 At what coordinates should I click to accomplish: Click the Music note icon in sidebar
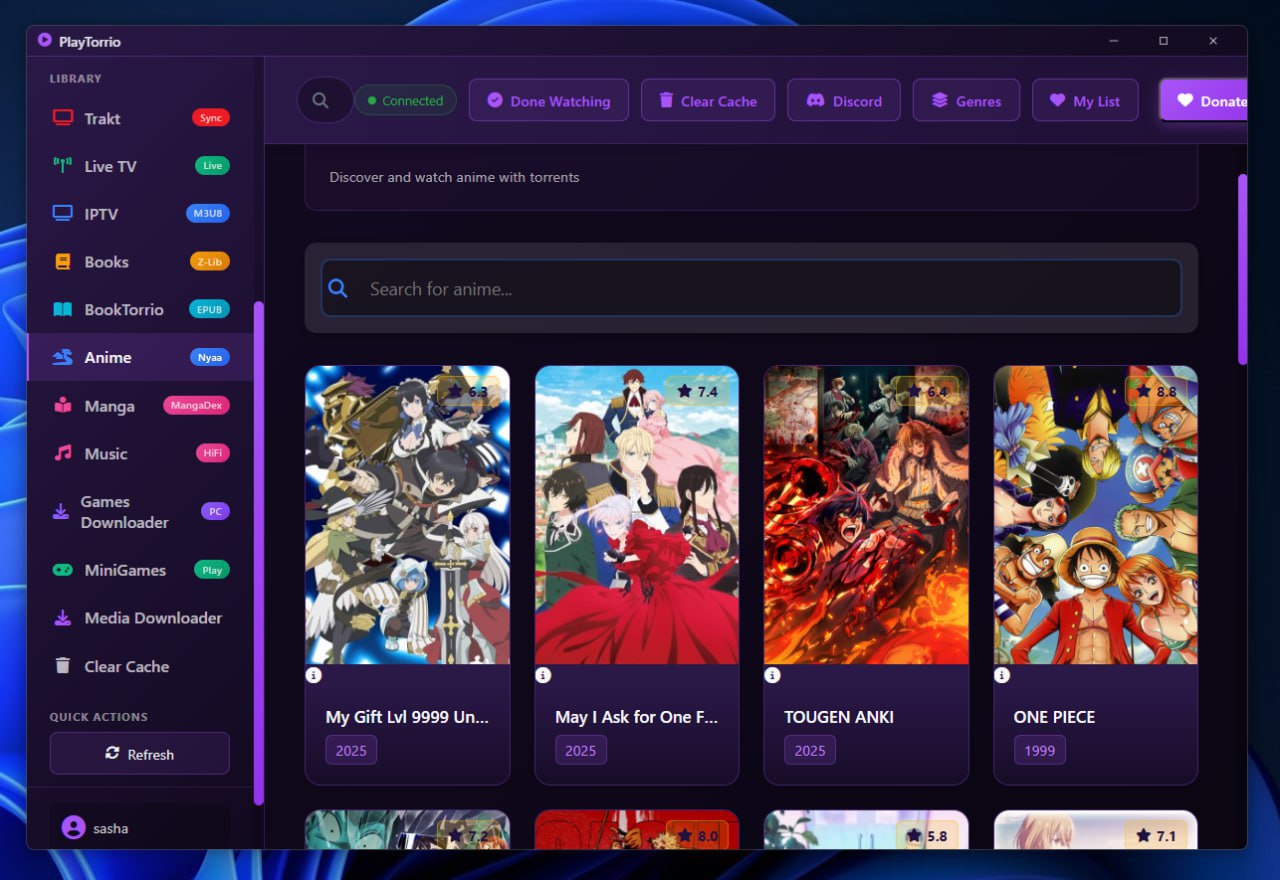point(63,453)
